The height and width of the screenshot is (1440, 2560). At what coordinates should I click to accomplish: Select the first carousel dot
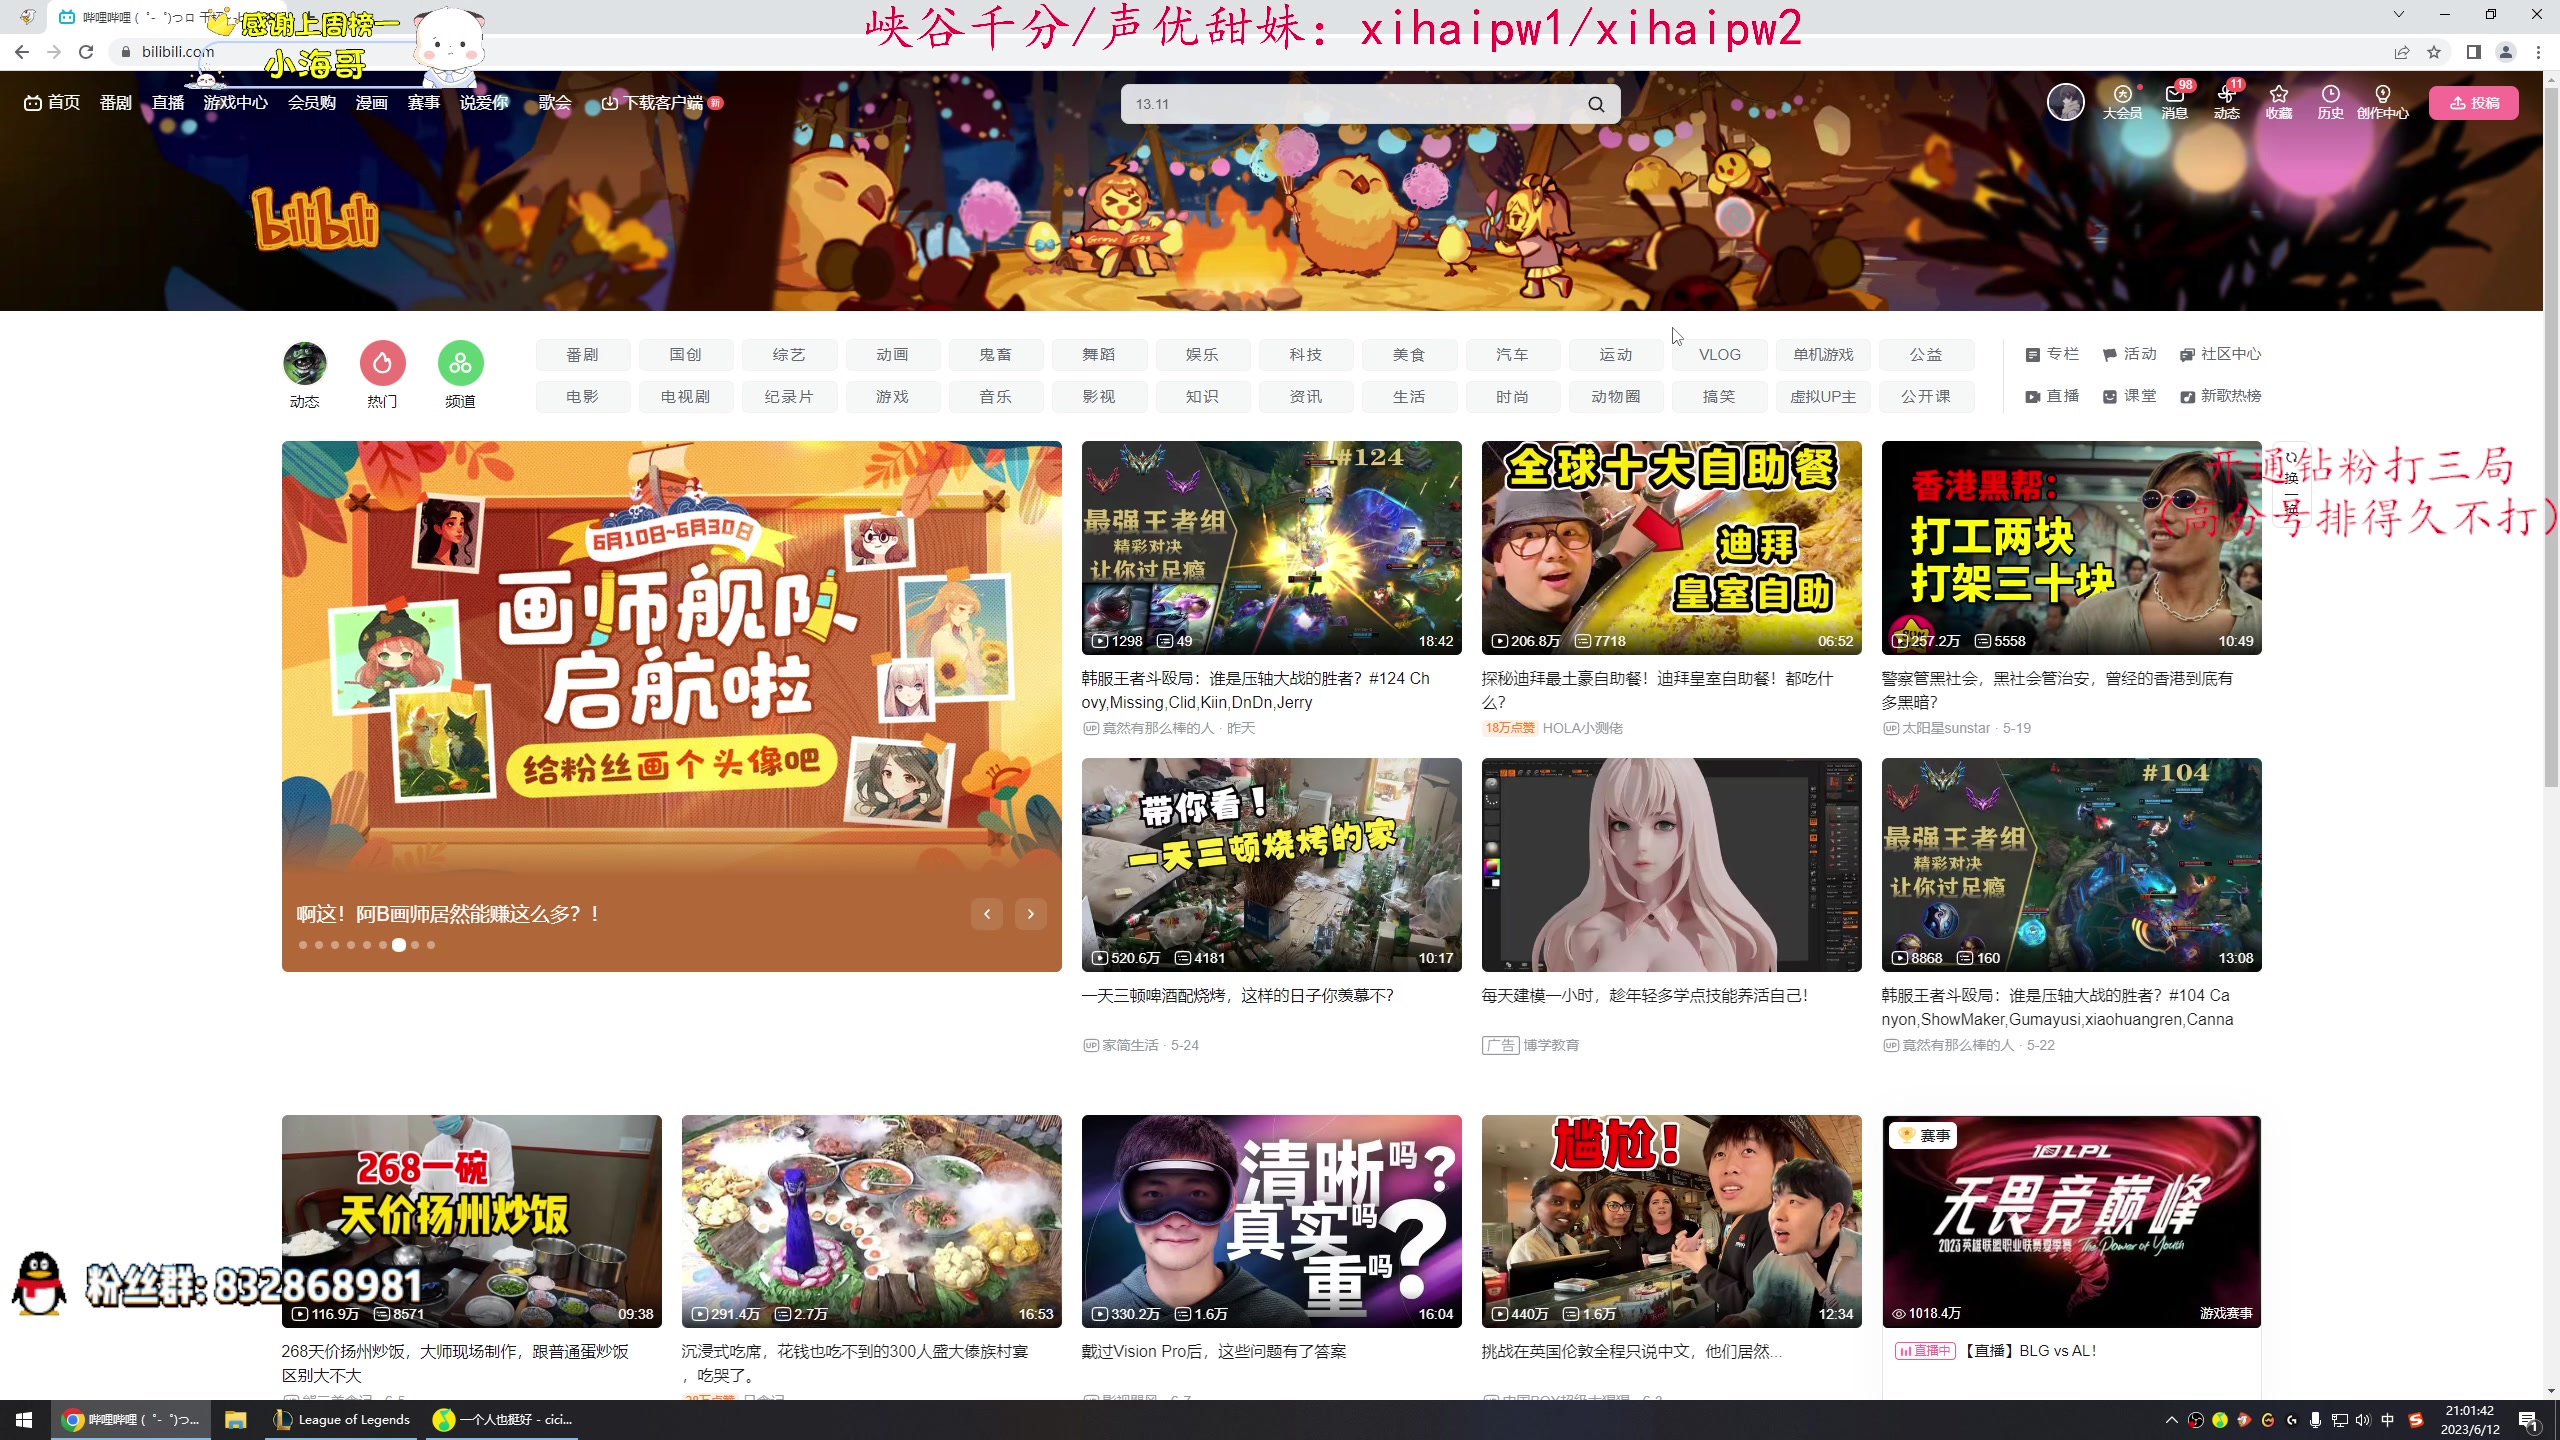(303, 945)
